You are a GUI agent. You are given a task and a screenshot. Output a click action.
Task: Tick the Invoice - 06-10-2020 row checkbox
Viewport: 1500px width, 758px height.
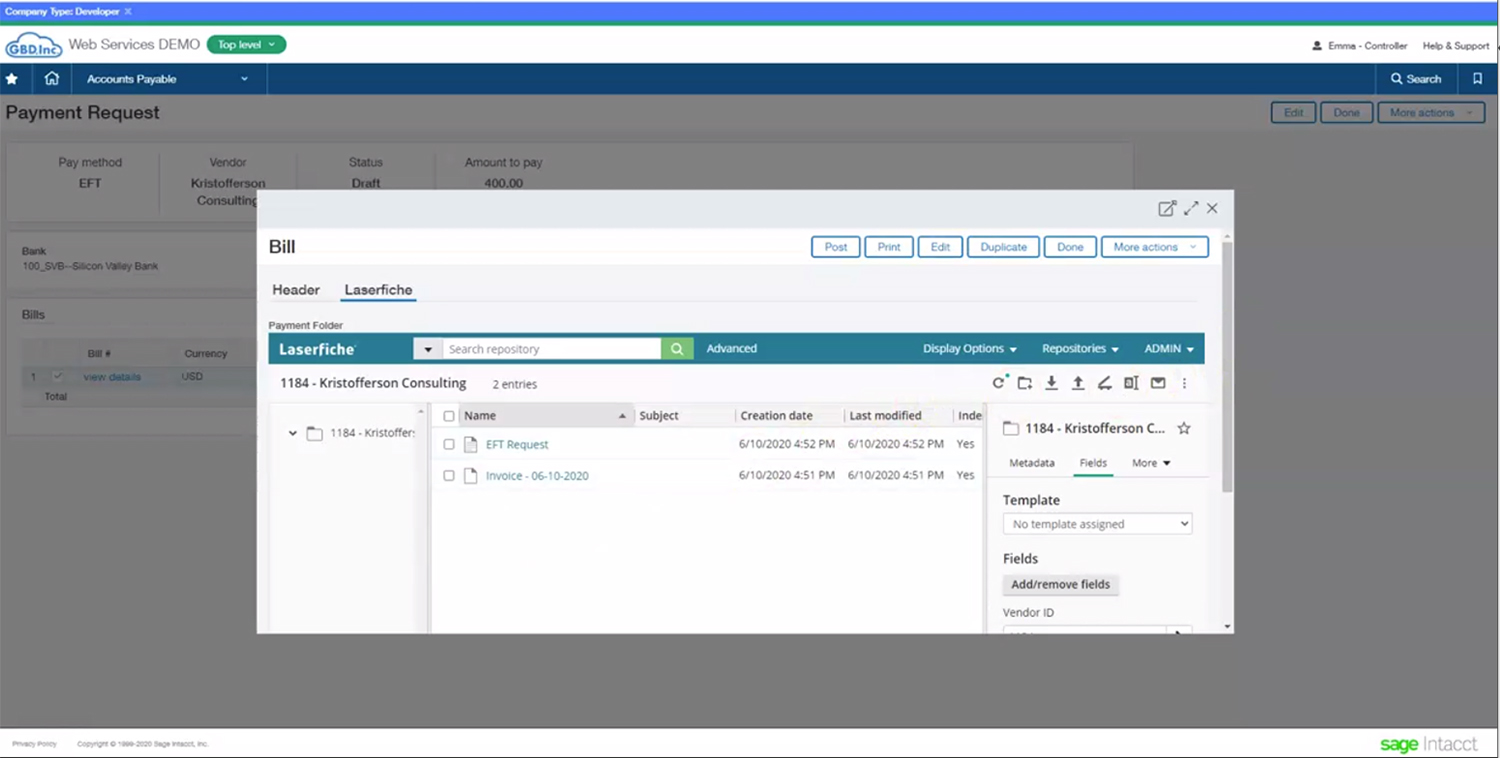pos(449,476)
